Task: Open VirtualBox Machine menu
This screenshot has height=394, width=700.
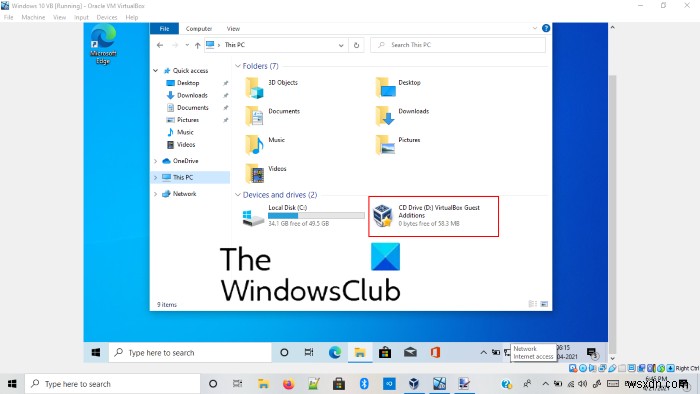Action: pyautogui.click(x=33, y=17)
